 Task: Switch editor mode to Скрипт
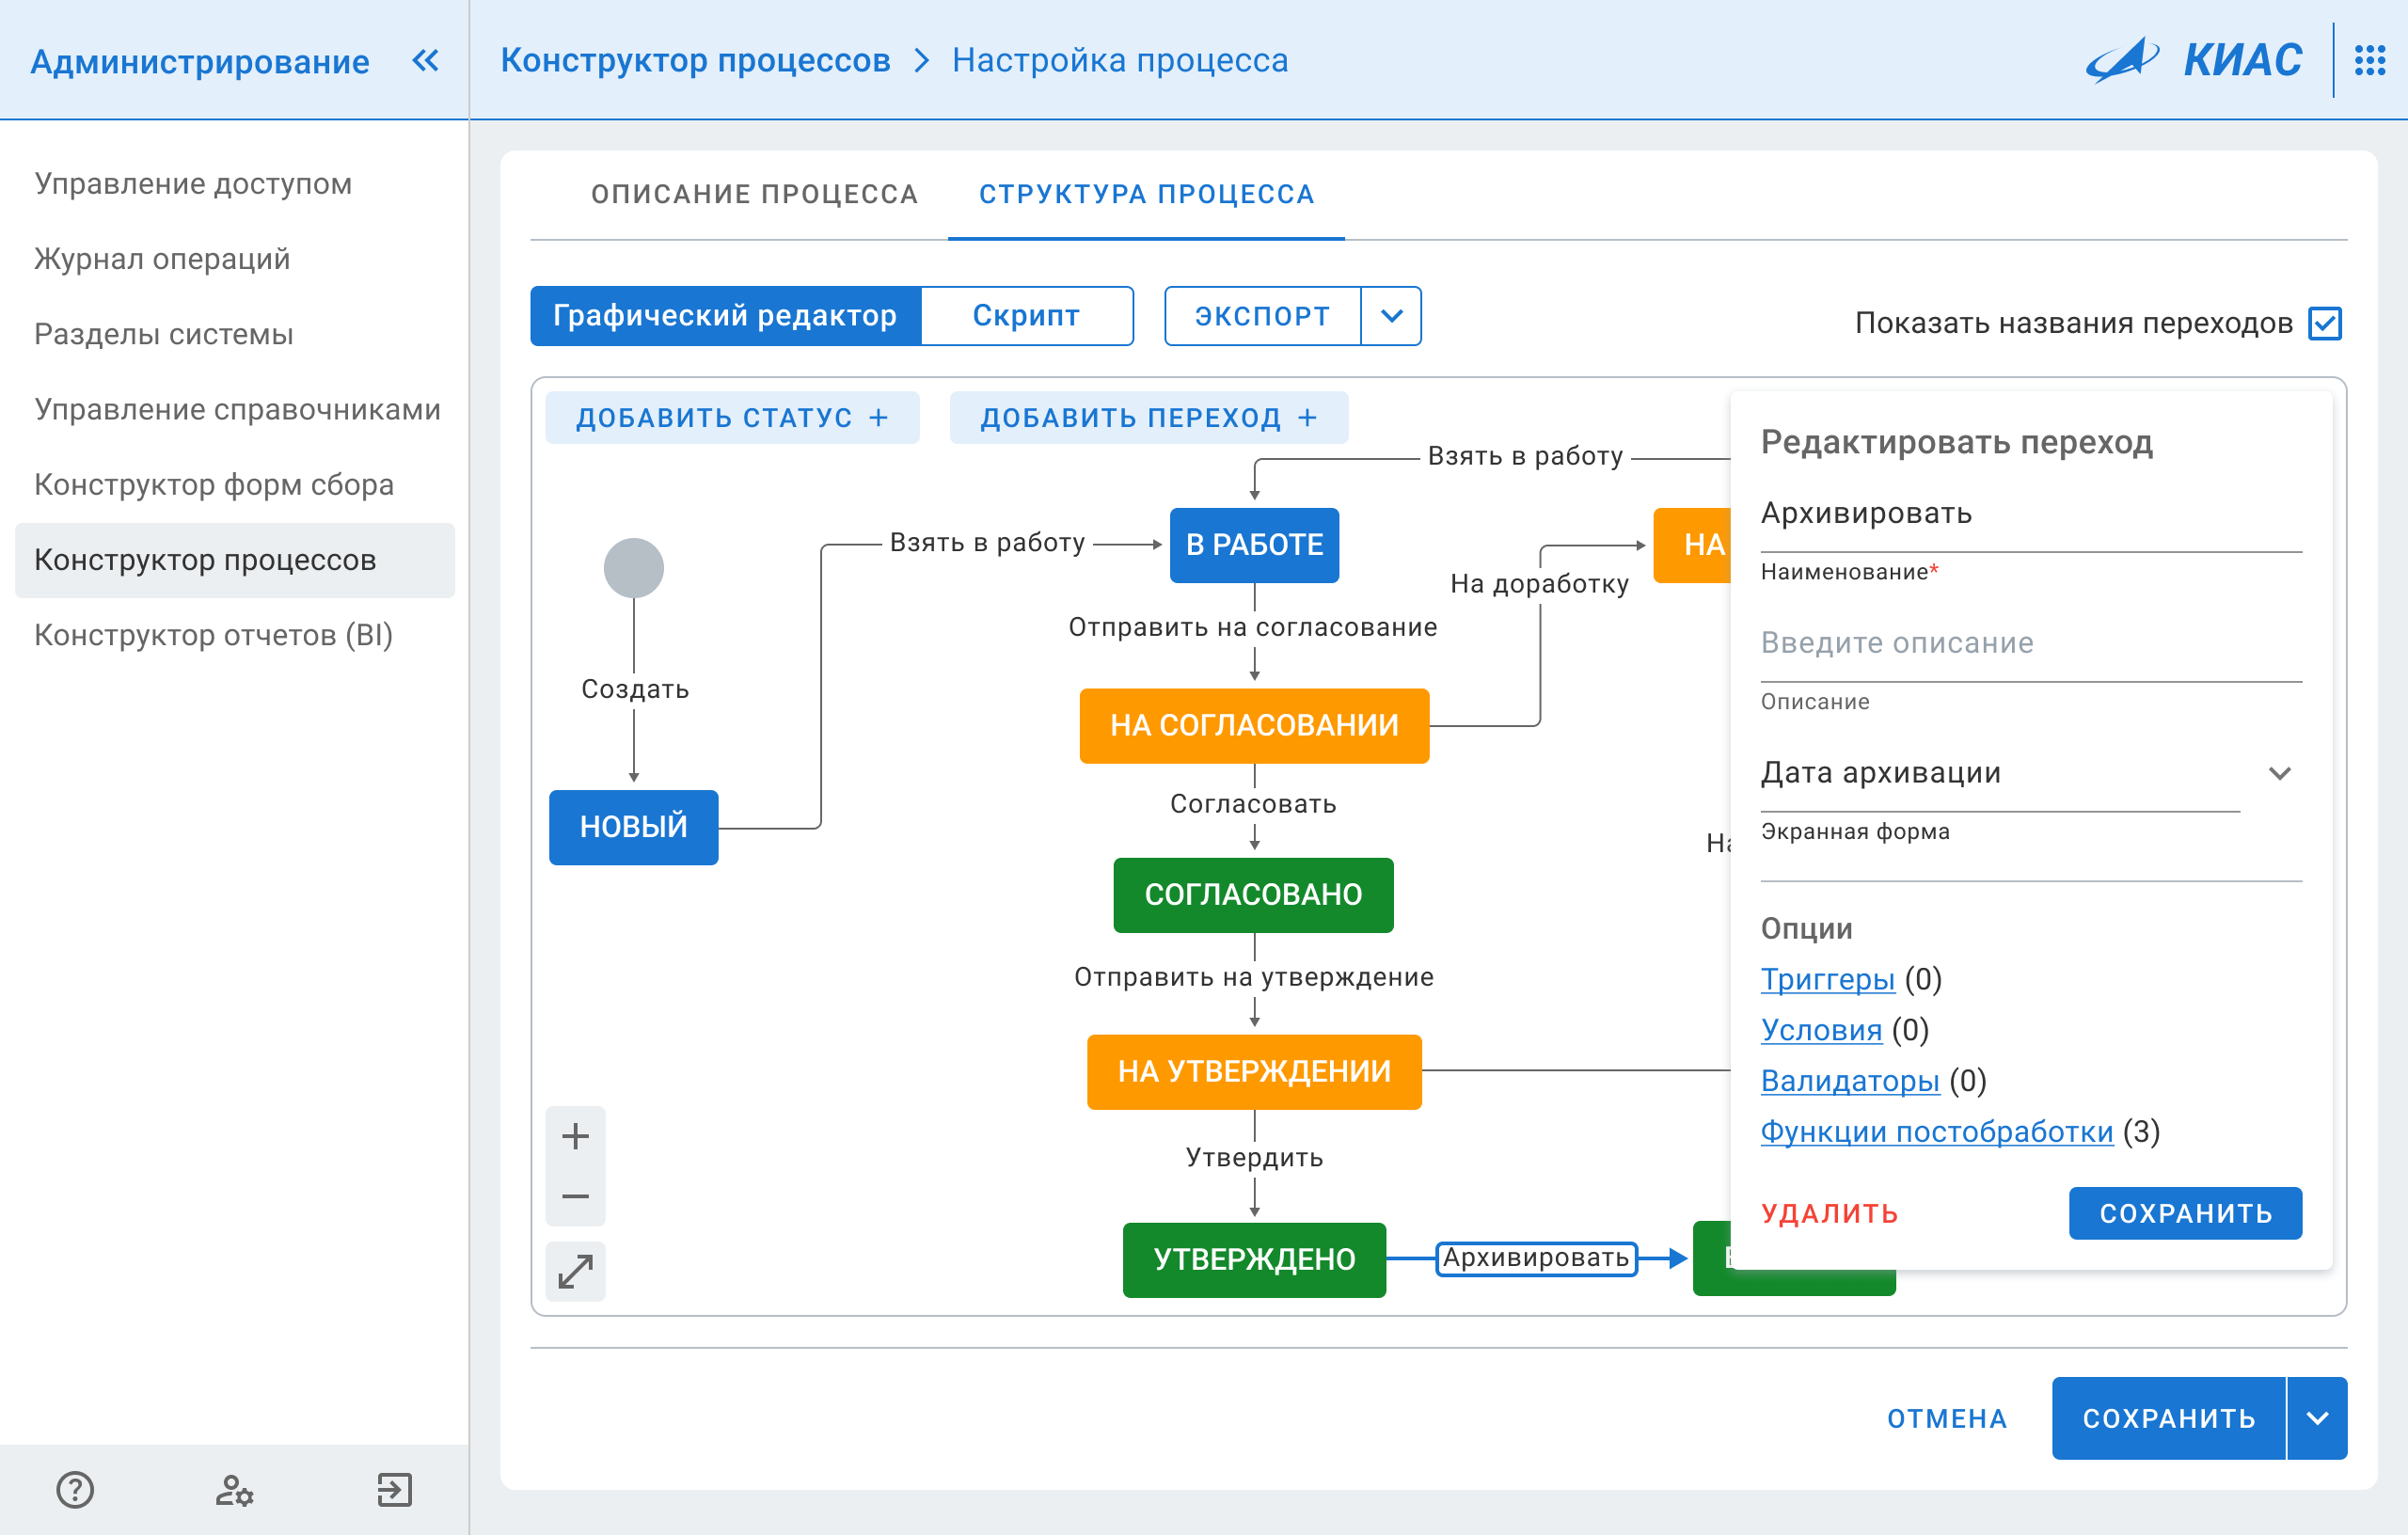click(1024, 316)
